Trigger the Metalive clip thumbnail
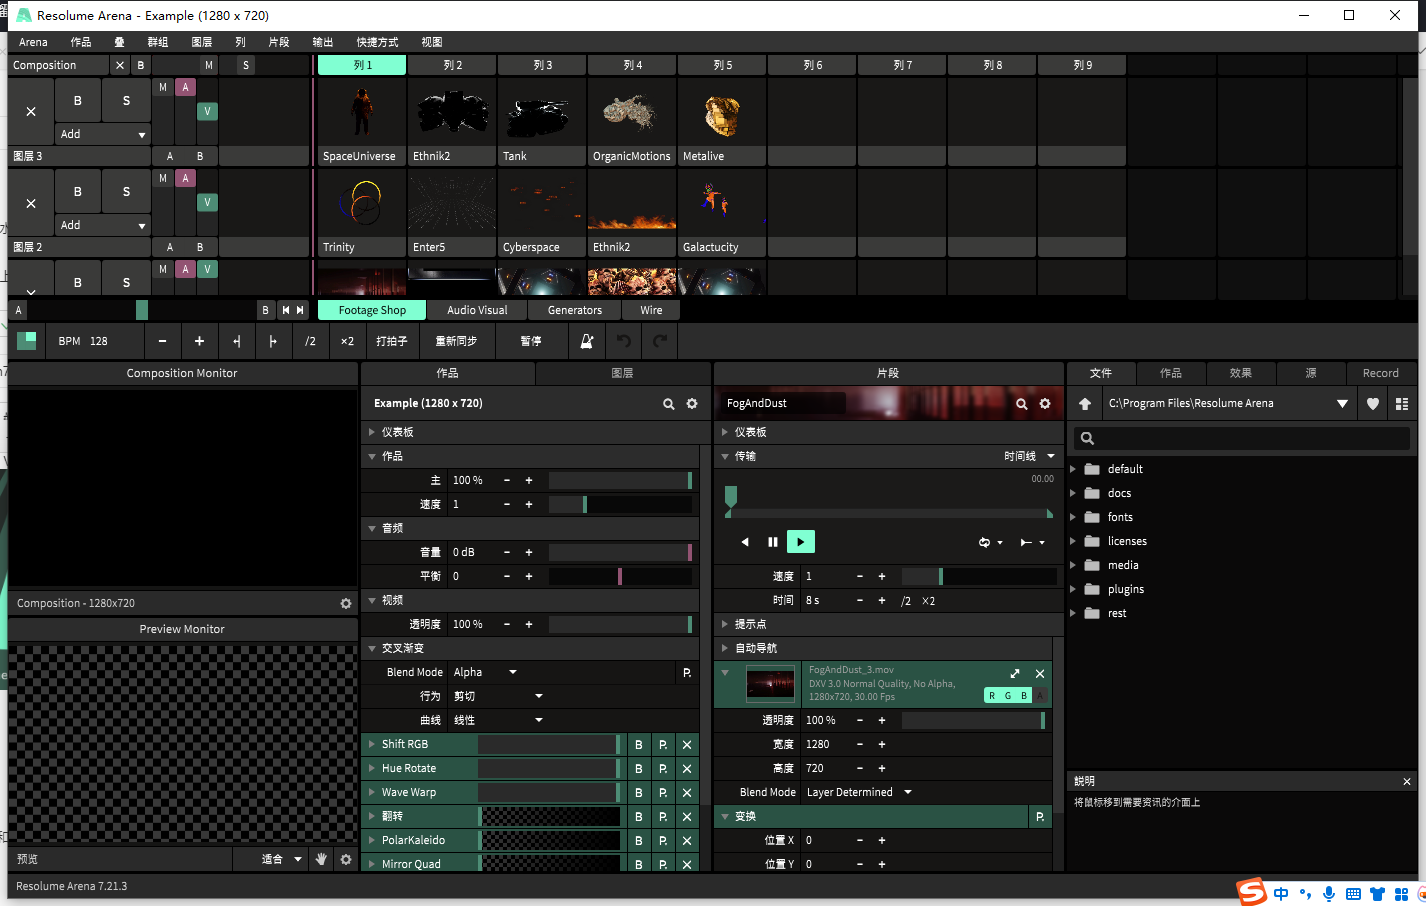This screenshot has height=906, width=1426. click(722, 113)
